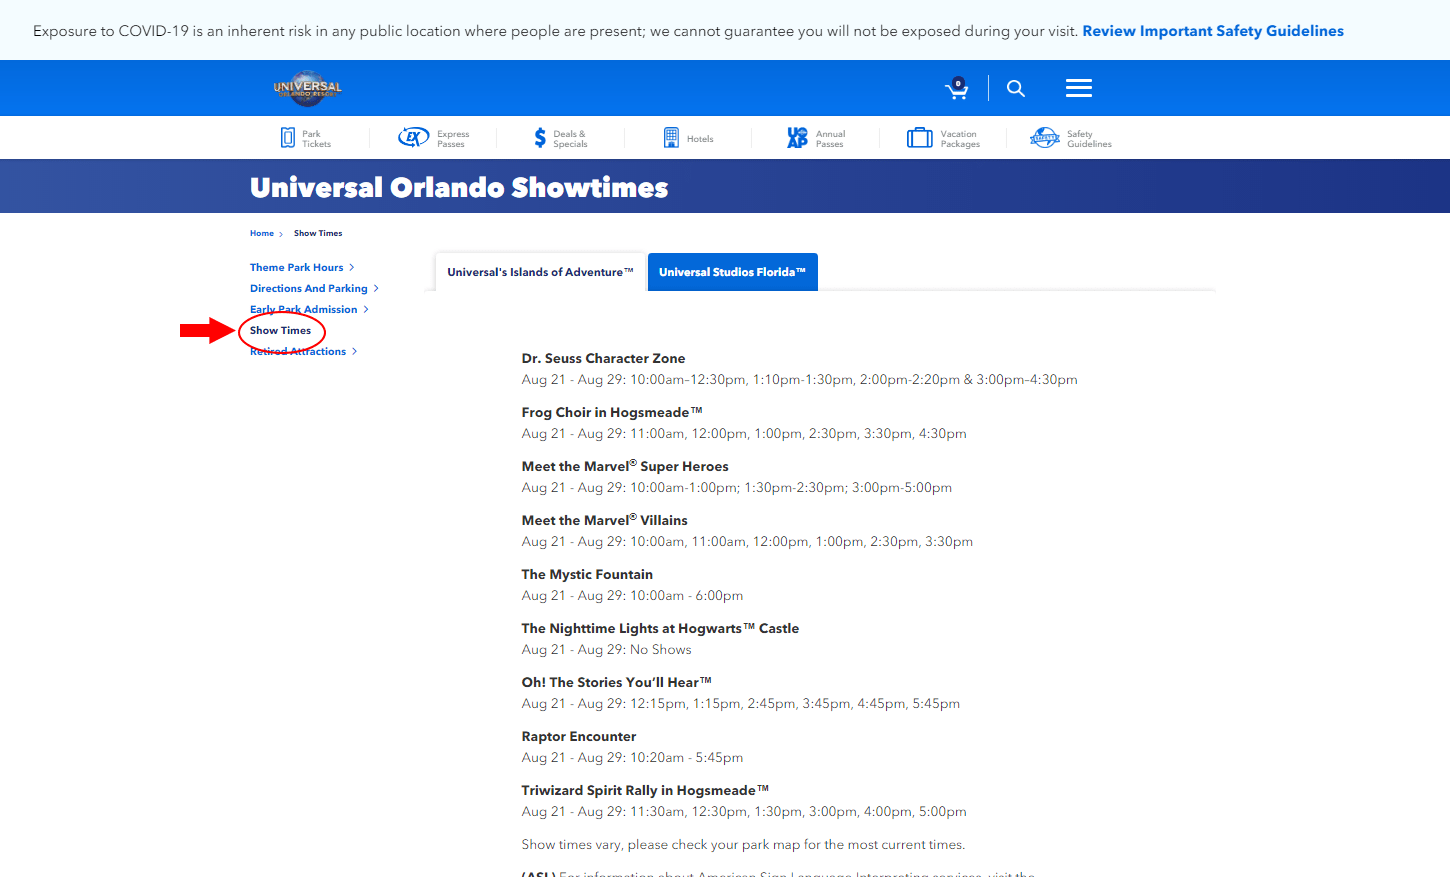The image size is (1450, 877).
Task: Open Review Important Safety Guidelines link
Action: tap(1213, 31)
